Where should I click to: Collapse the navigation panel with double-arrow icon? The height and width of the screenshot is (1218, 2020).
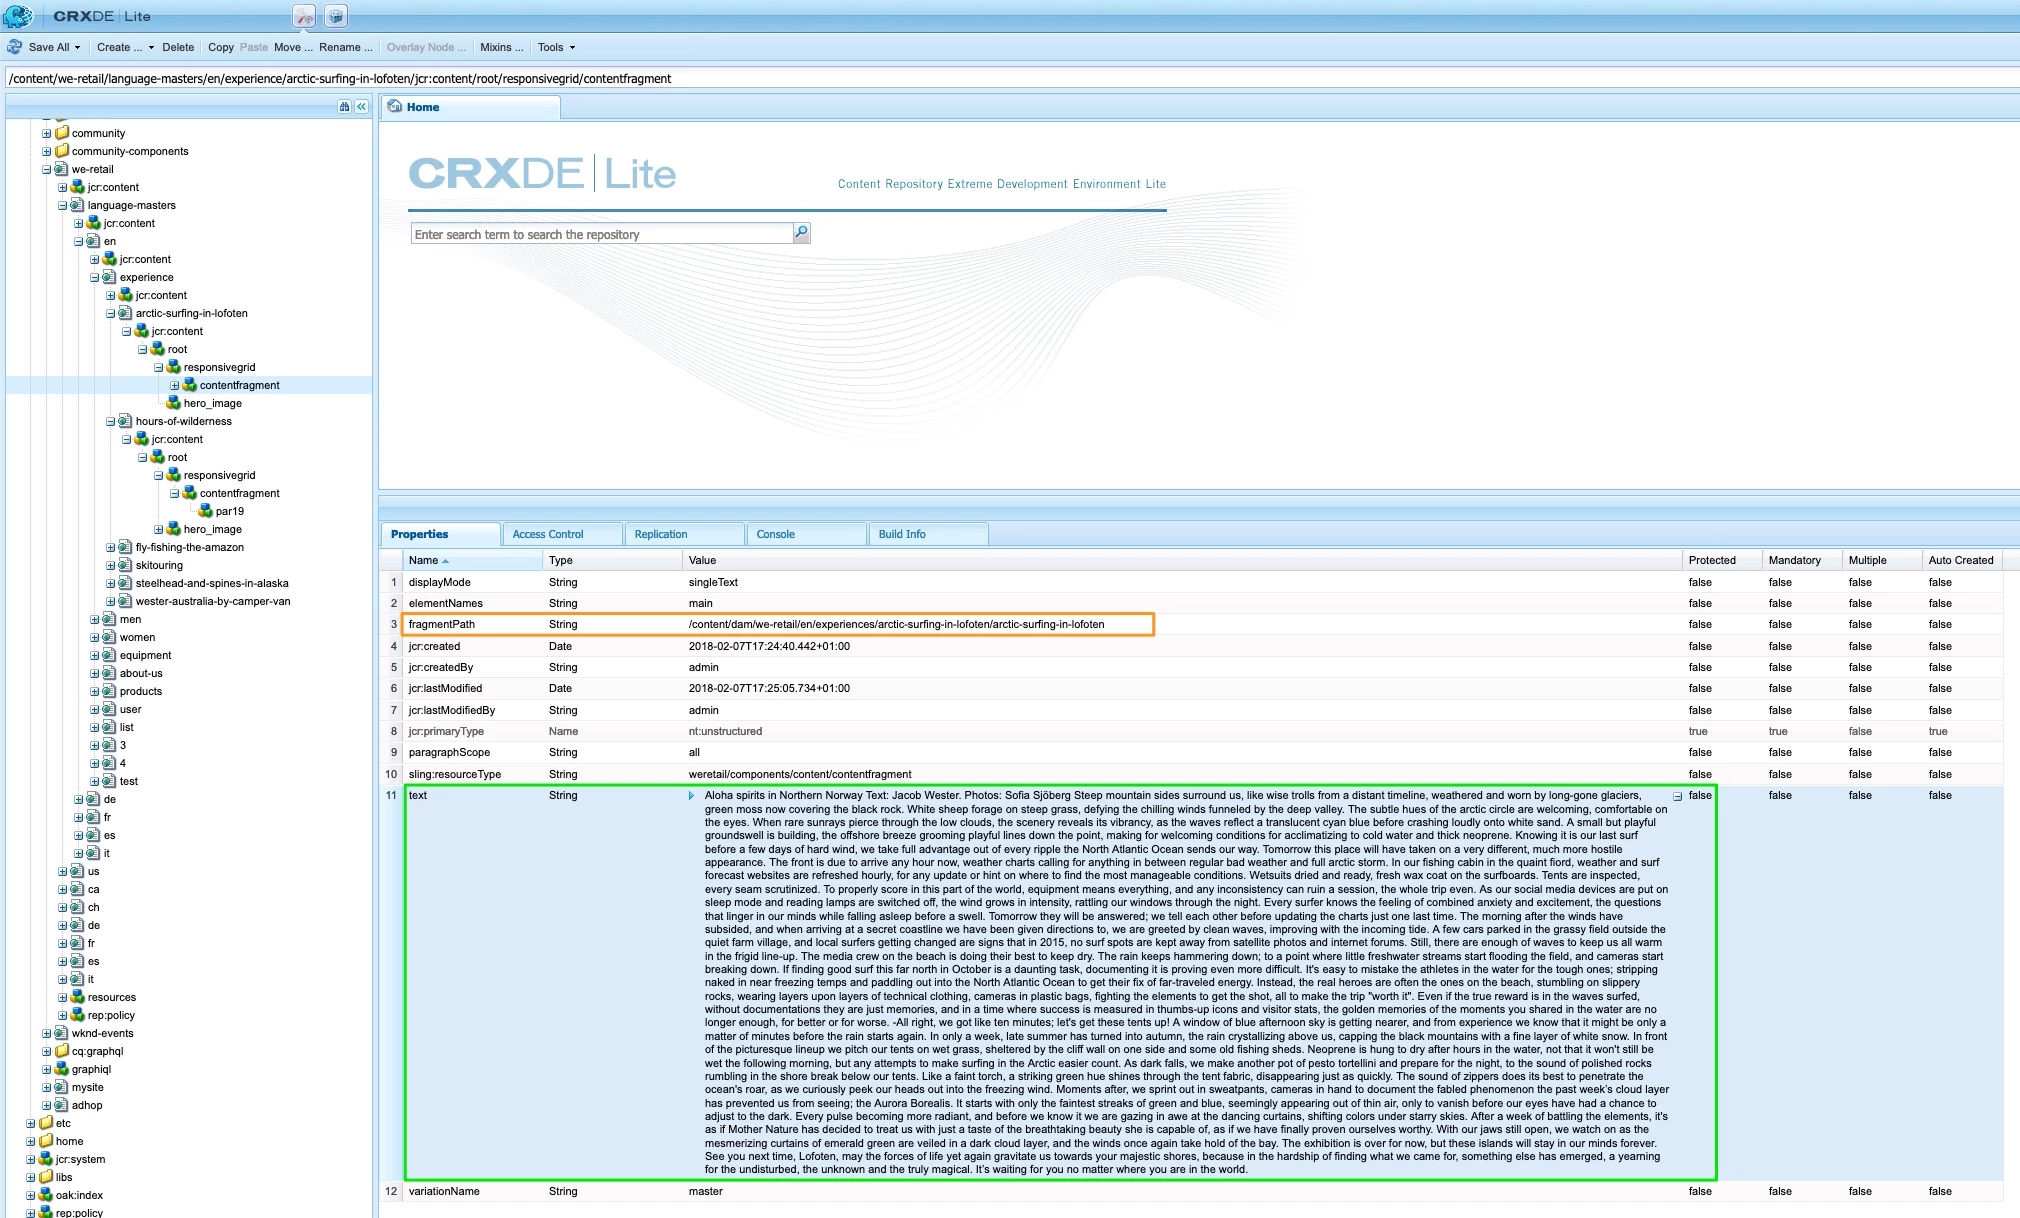[x=361, y=106]
